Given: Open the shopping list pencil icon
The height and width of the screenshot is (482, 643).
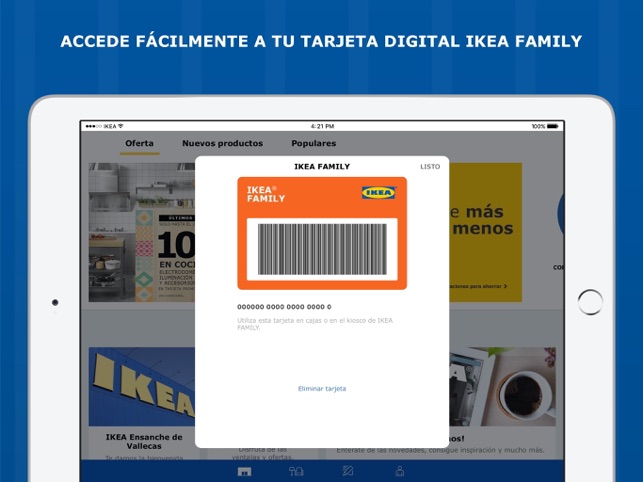Looking at the screenshot, I should coord(348,471).
